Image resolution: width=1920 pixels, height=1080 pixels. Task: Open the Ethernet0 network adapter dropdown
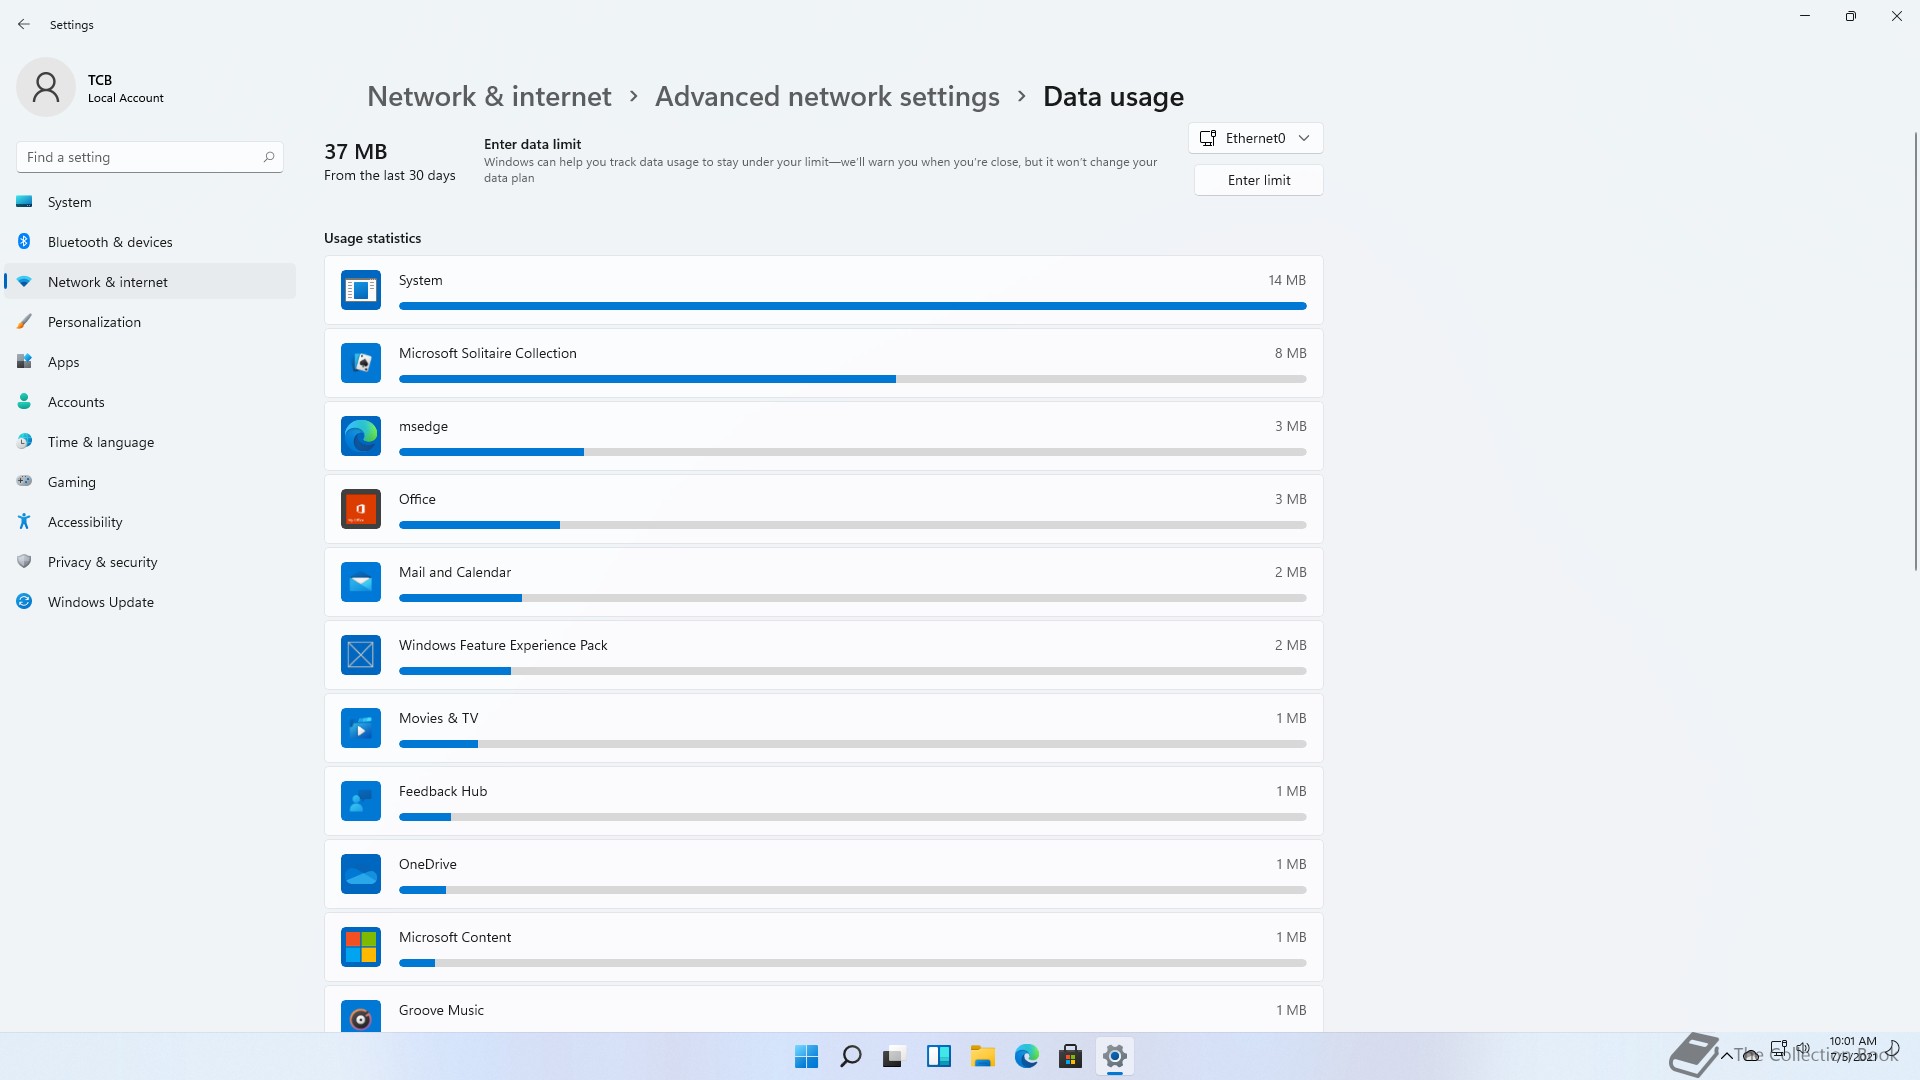1256,138
